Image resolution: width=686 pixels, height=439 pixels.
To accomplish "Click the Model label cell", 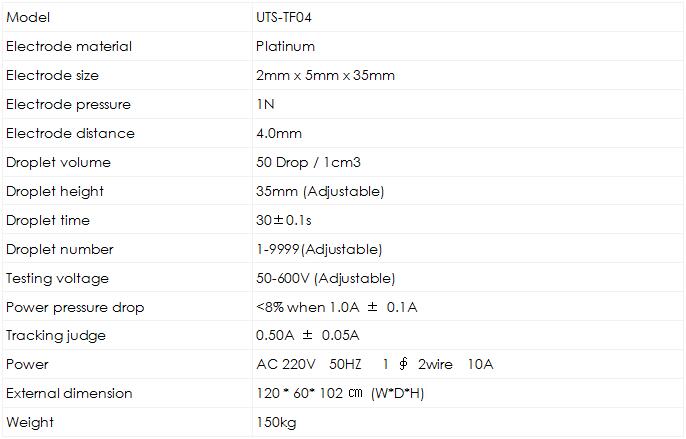I will (x=28, y=17).
